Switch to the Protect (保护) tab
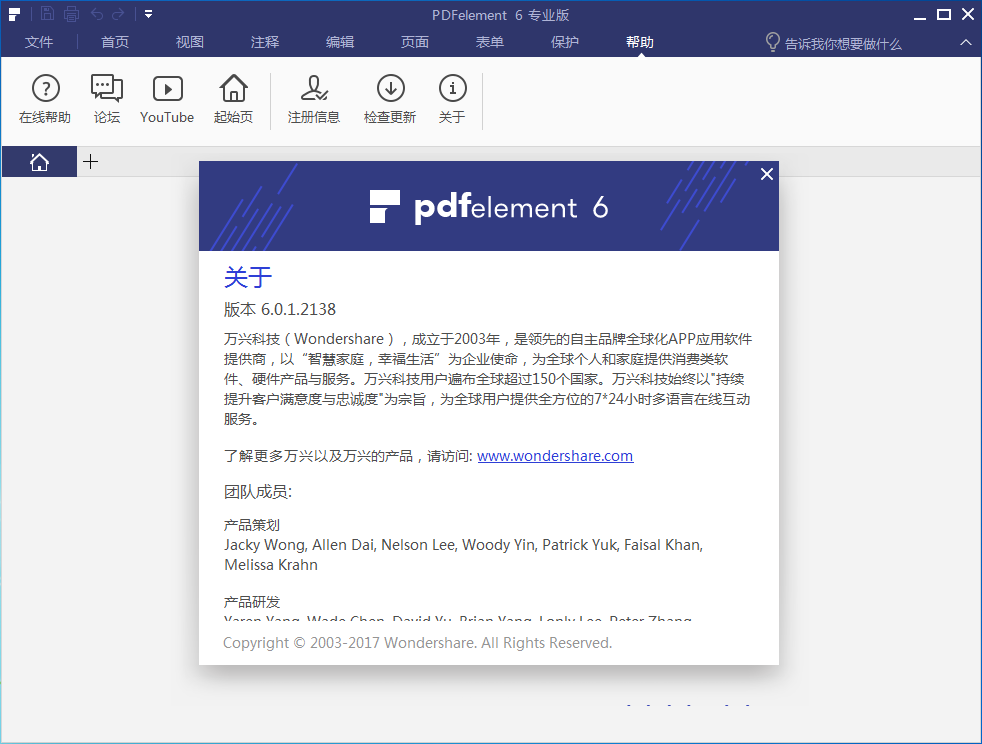Image resolution: width=982 pixels, height=744 pixels. tap(565, 42)
